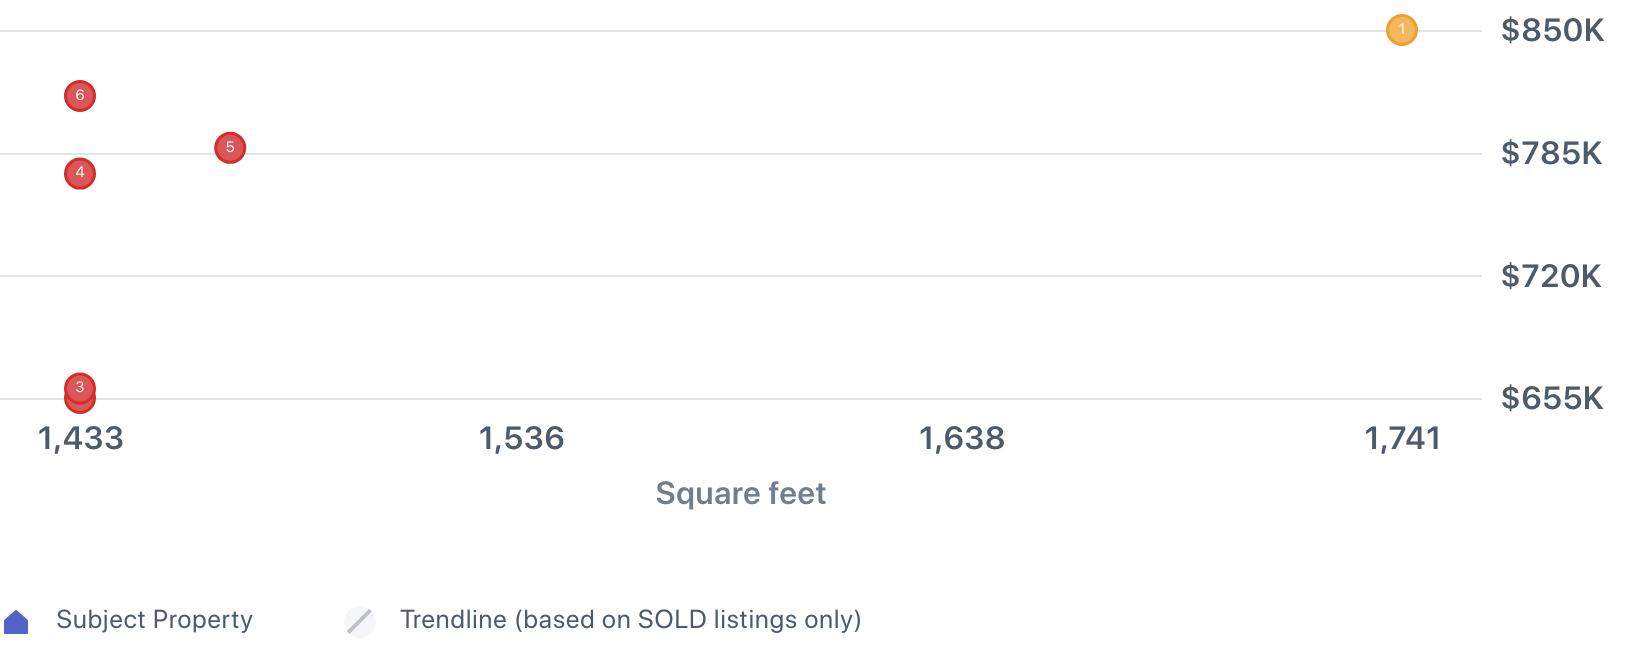Click the Subject Property house icon
1632x650 pixels.
(x=17, y=622)
